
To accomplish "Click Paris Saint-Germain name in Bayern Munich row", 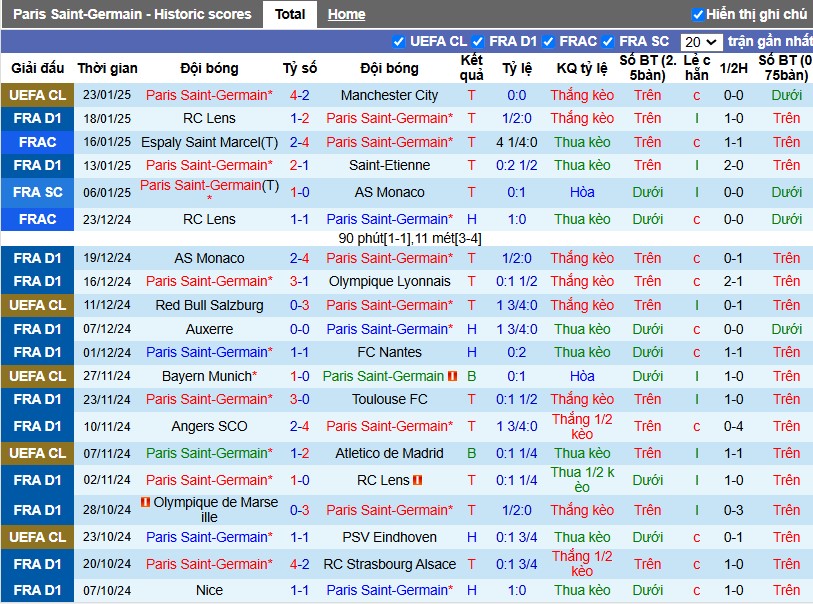I will 383,376.
